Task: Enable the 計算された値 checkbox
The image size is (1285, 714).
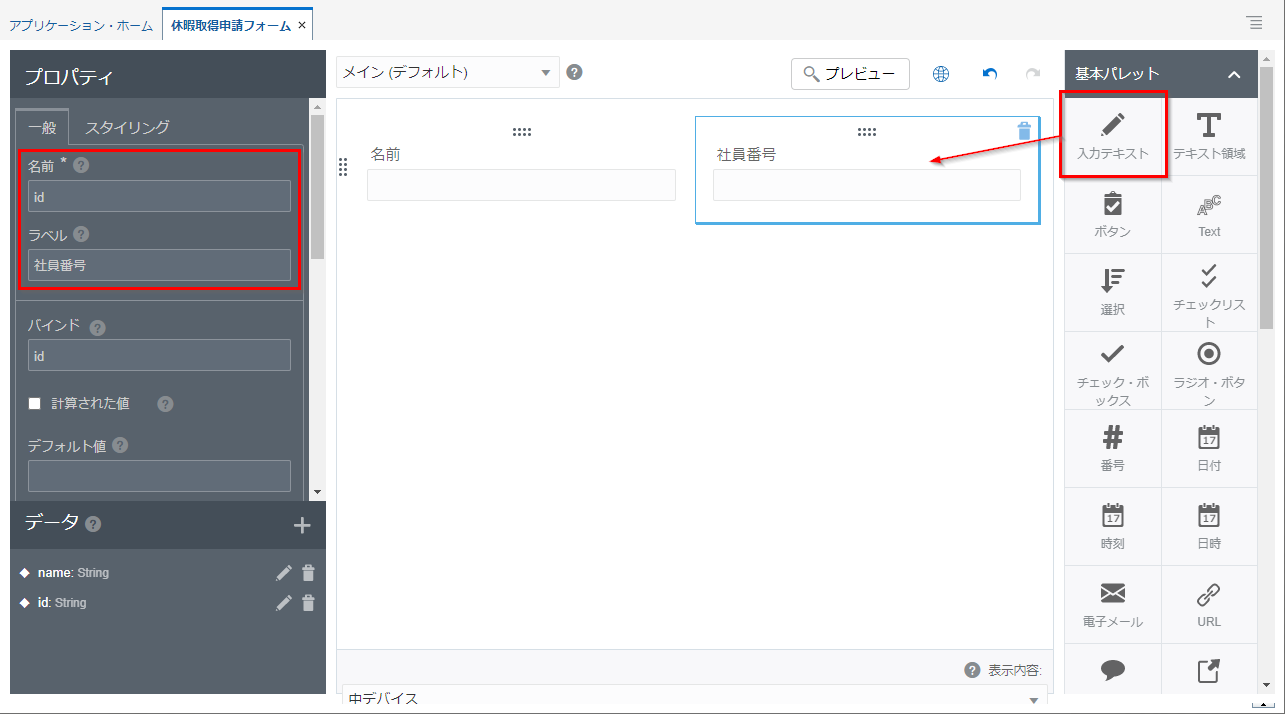Action: pyautogui.click(x=35, y=404)
